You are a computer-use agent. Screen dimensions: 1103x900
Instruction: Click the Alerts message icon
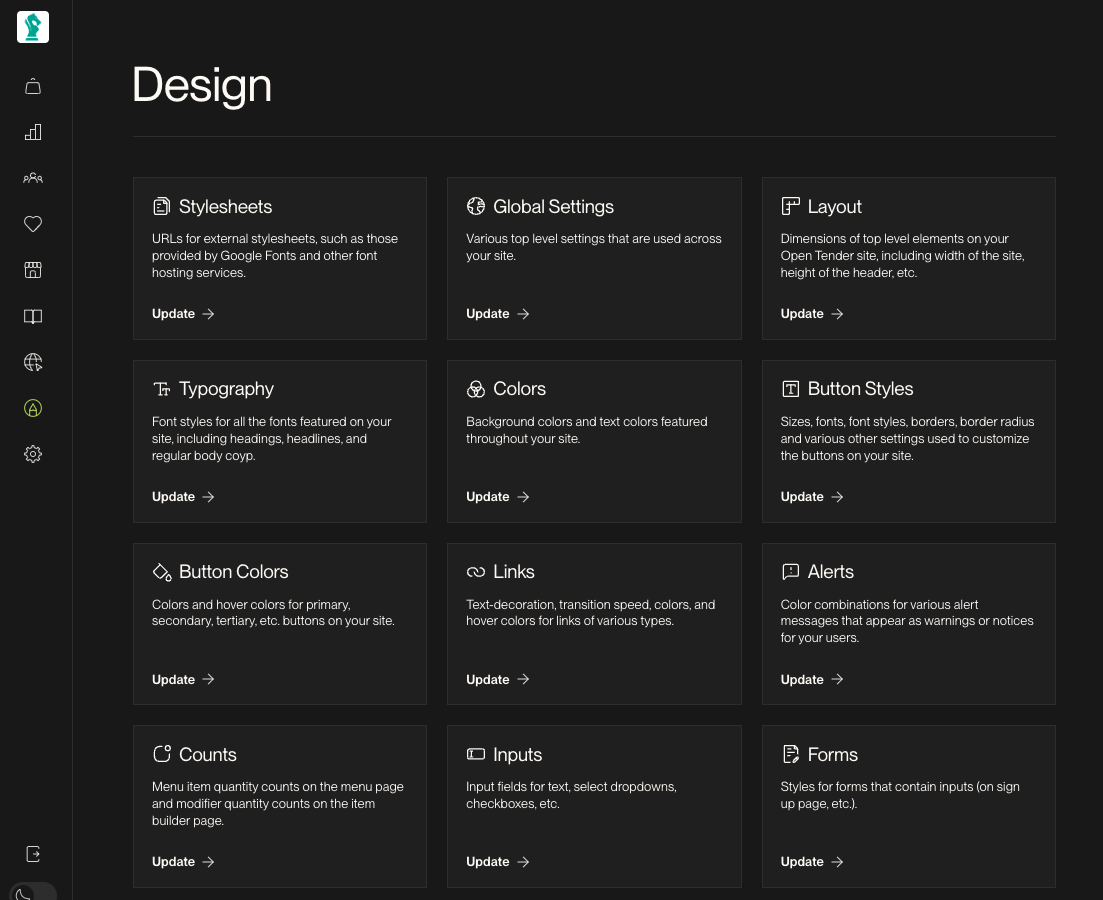[x=790, y=571]
